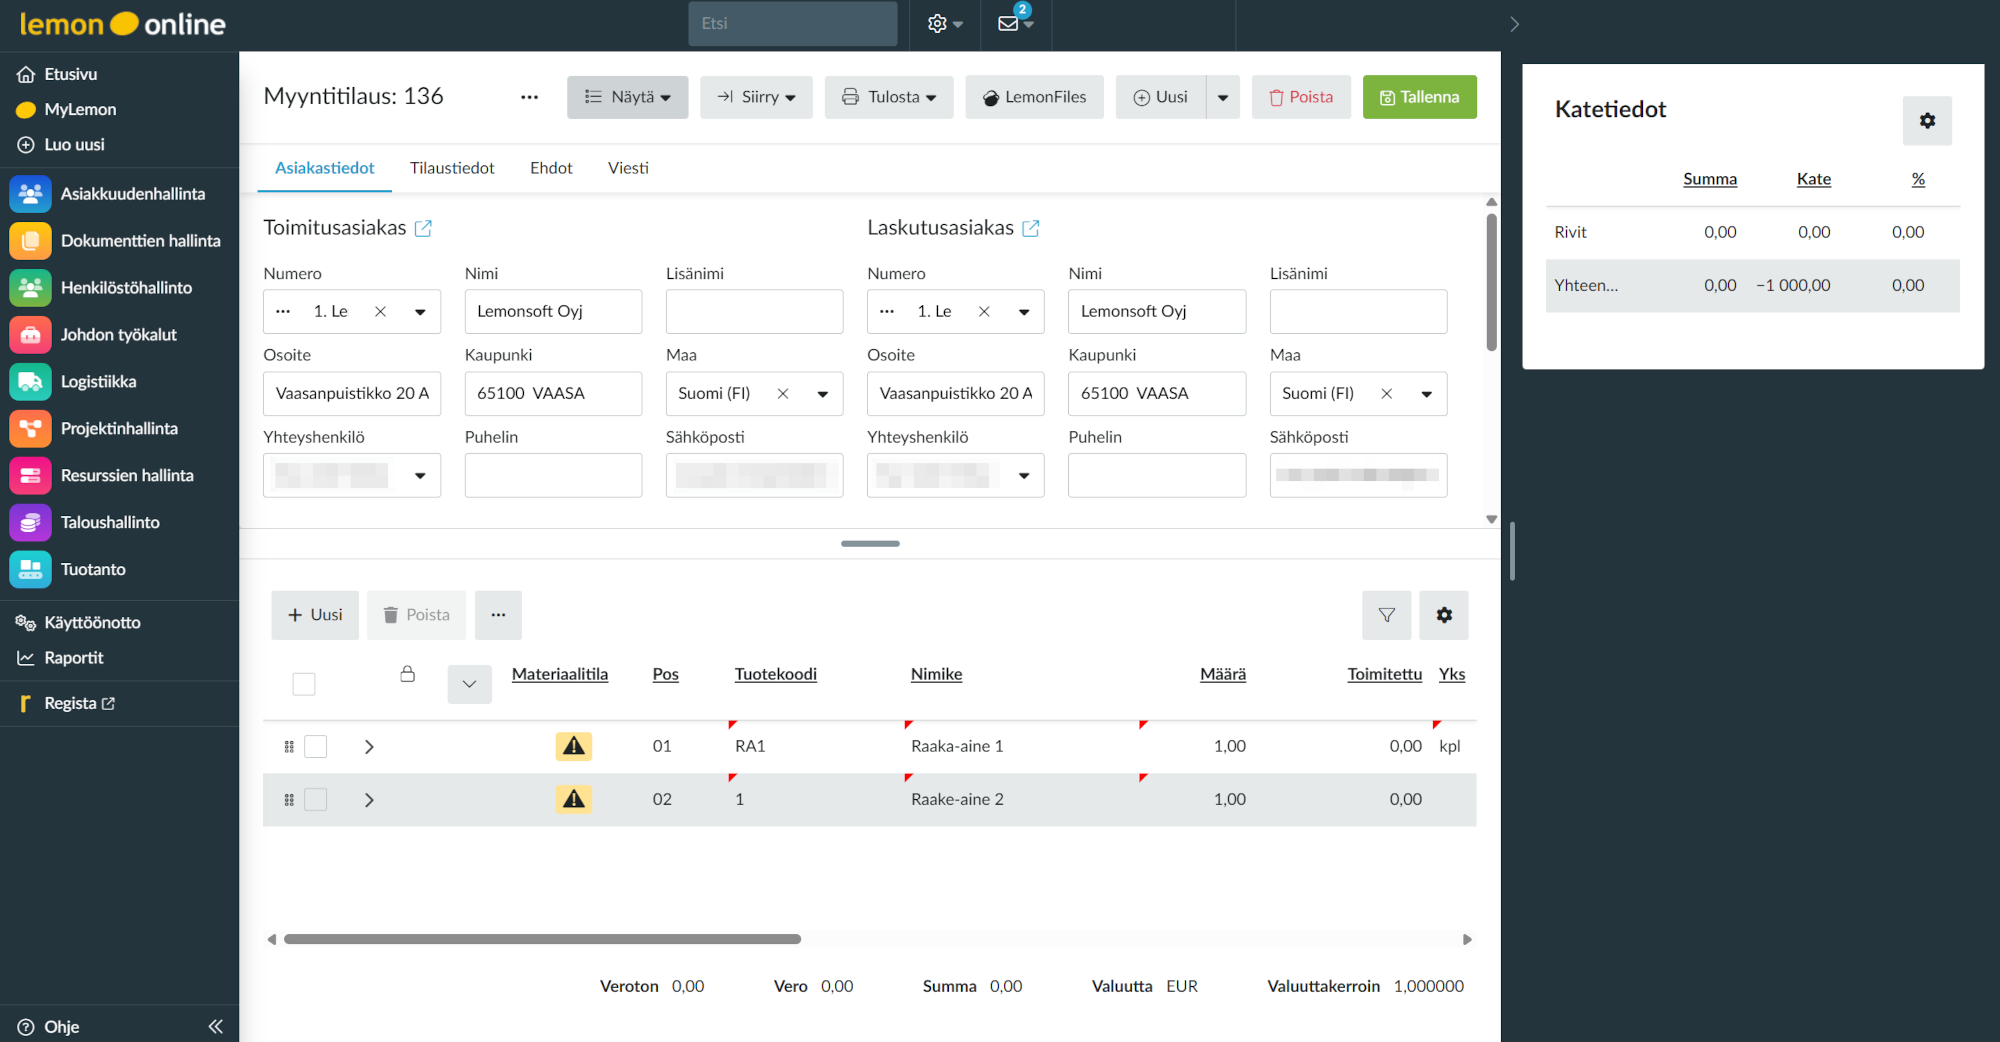Image resolution: width=2000 pixels, height=1042 pixels.
Task: Open the Taloushallinto module icon
Action: (x=30, y=523)
